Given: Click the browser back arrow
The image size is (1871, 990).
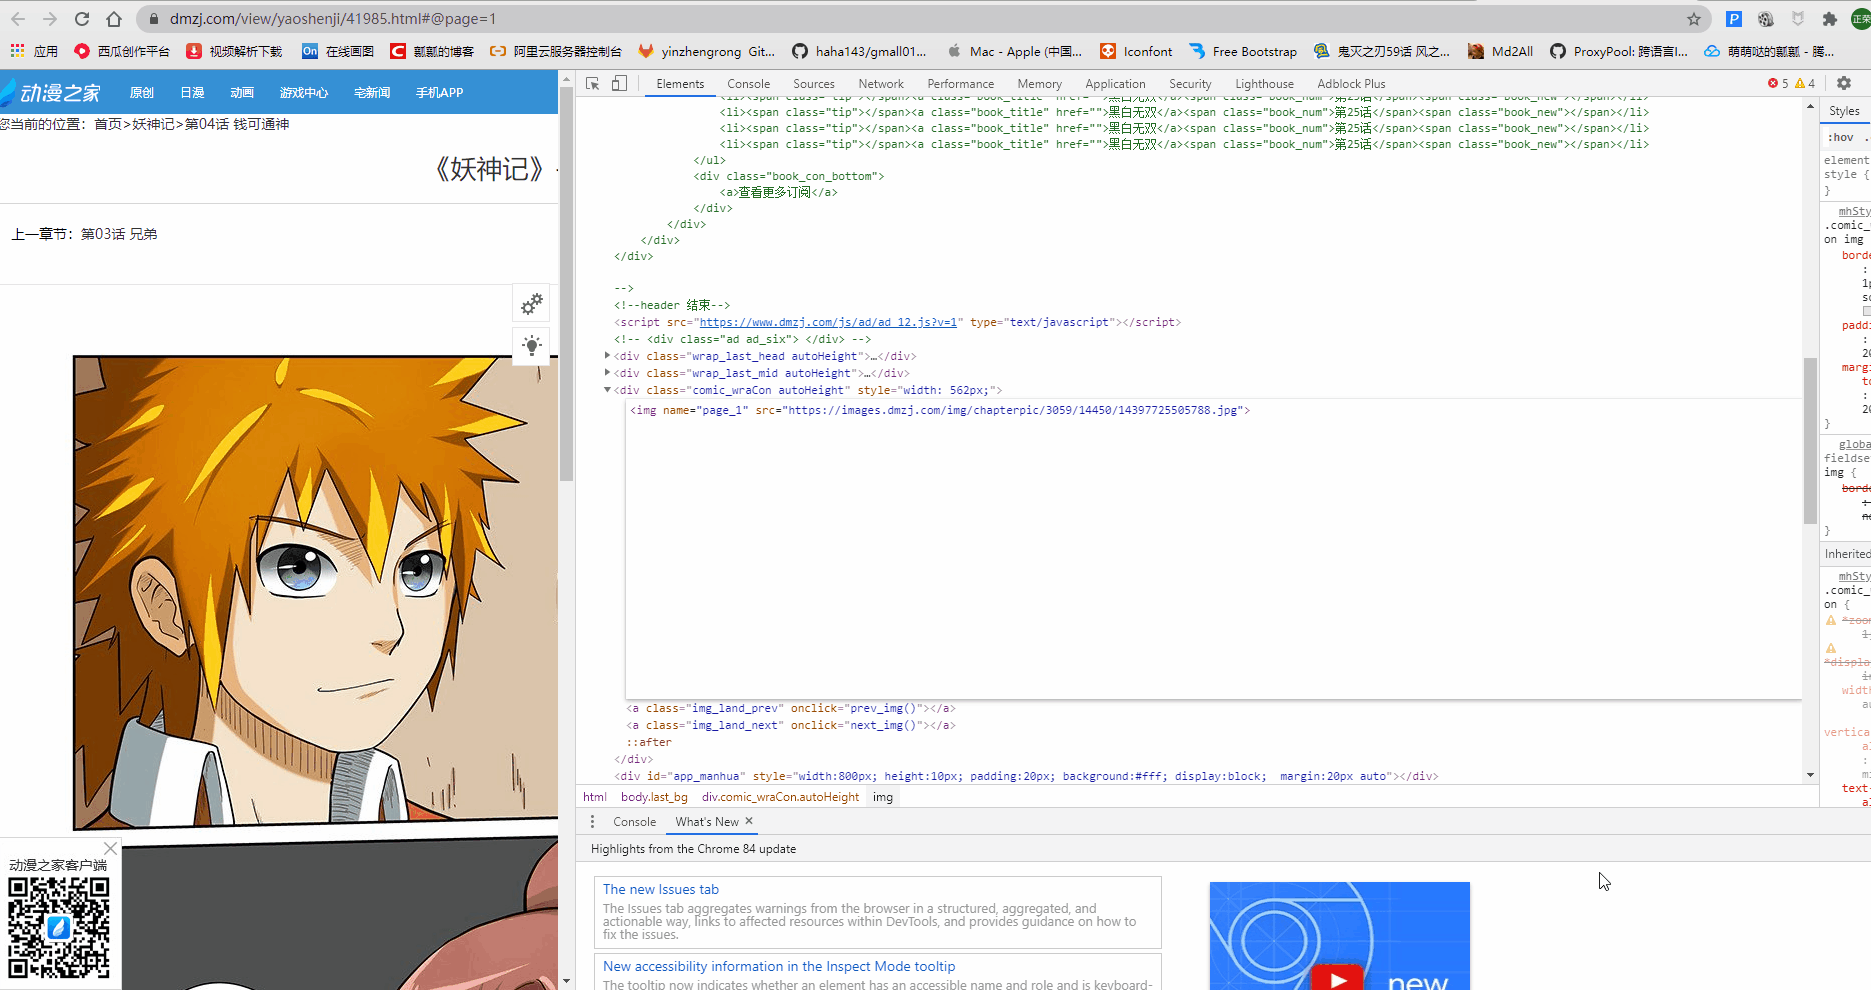Looking at the screenshot, I should [x=18, y=19].
